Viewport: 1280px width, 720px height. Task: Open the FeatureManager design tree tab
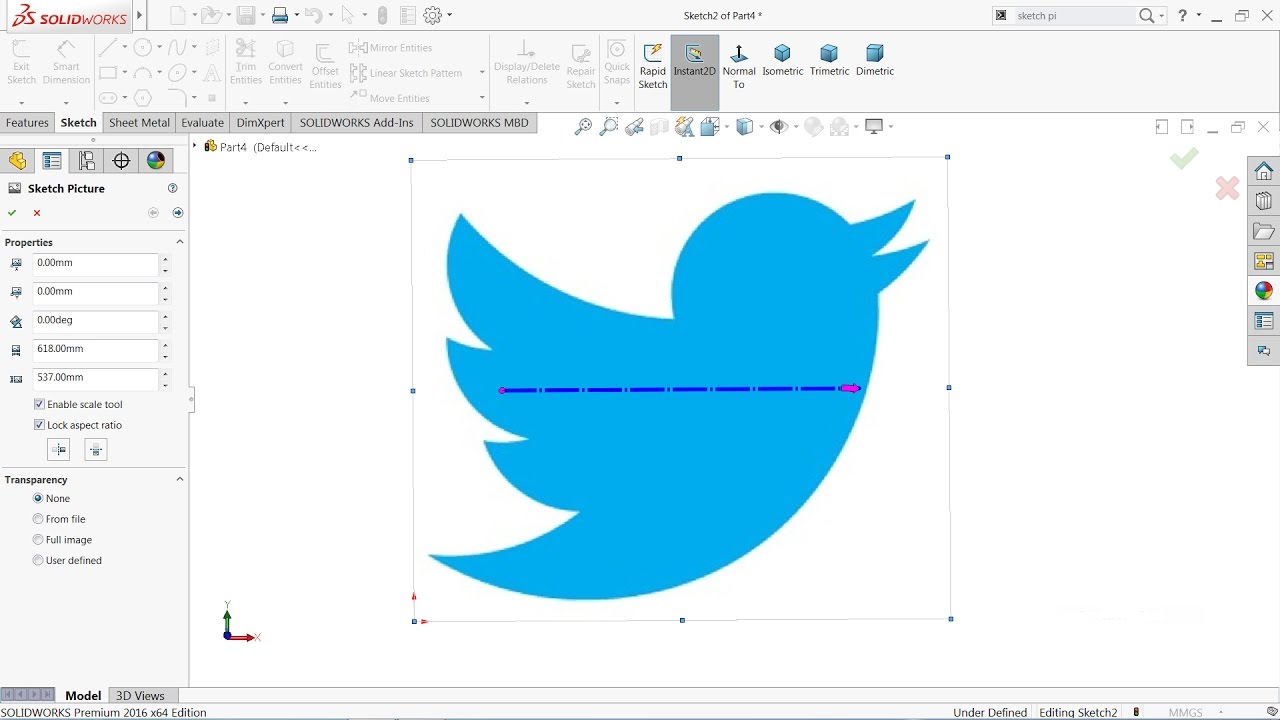click(x=17, y=161)
